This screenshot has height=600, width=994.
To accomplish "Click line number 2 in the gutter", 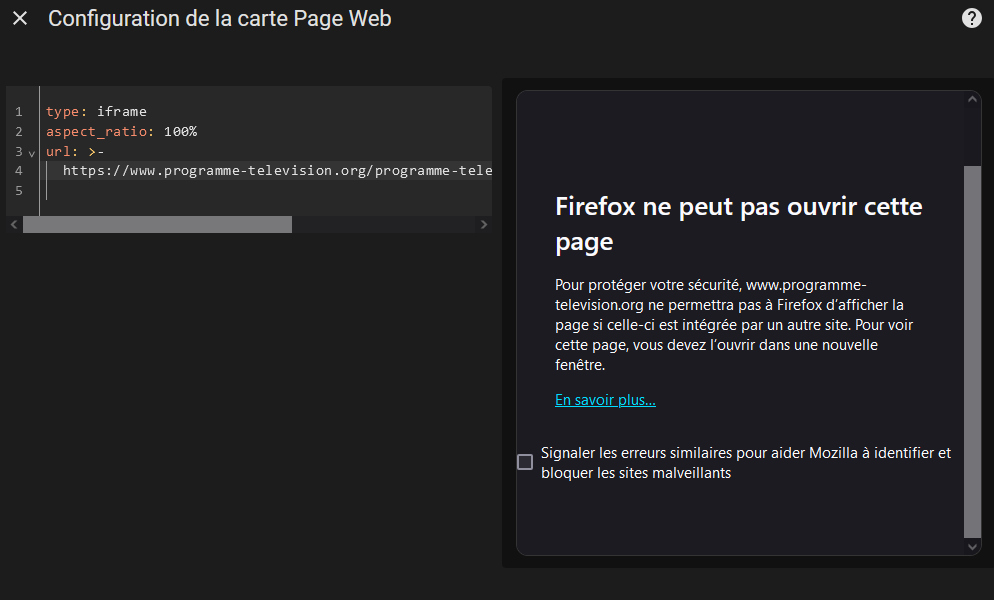I will pyautogui.click(x=19, y=131).
